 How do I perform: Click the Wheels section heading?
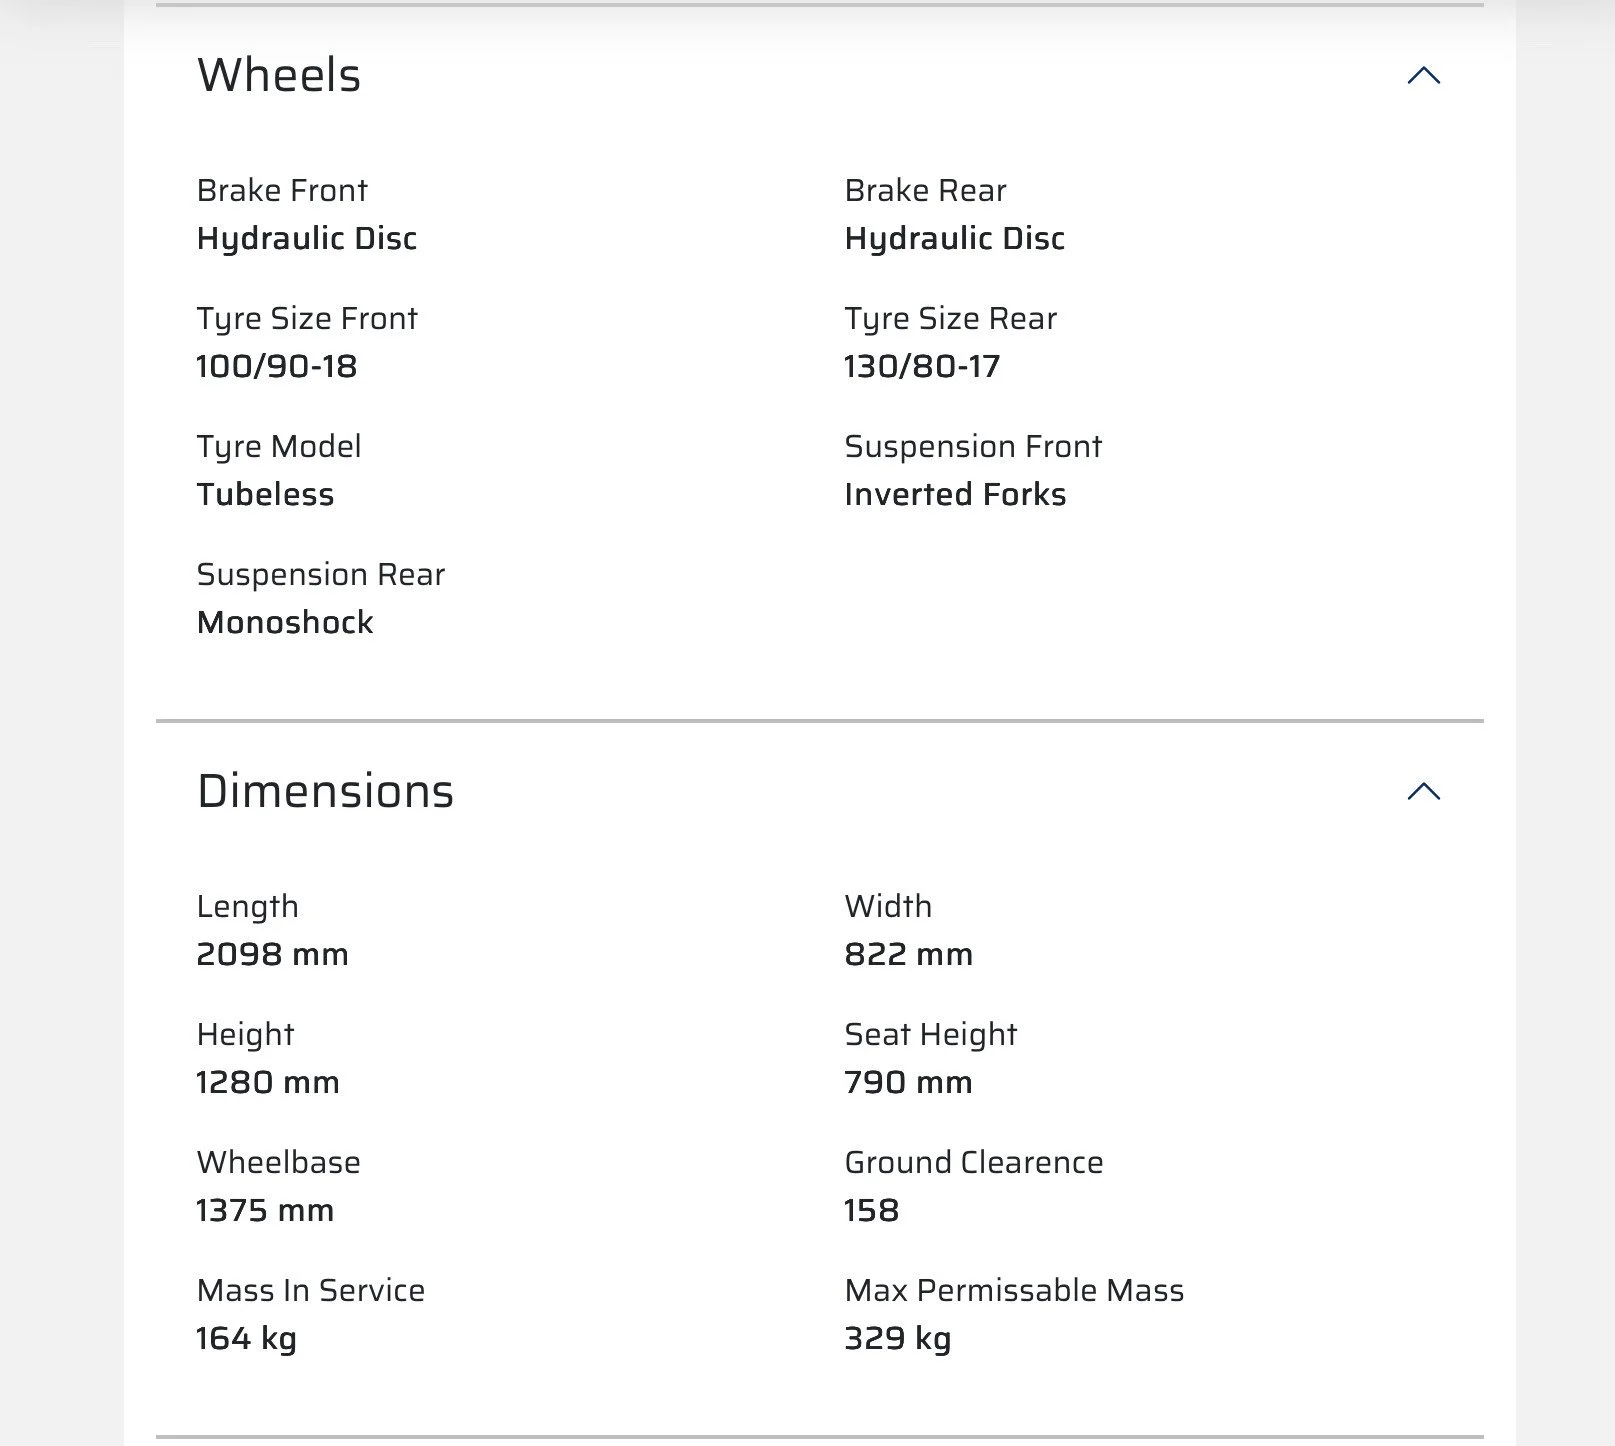pyautogui.click(x=279, y=76)
